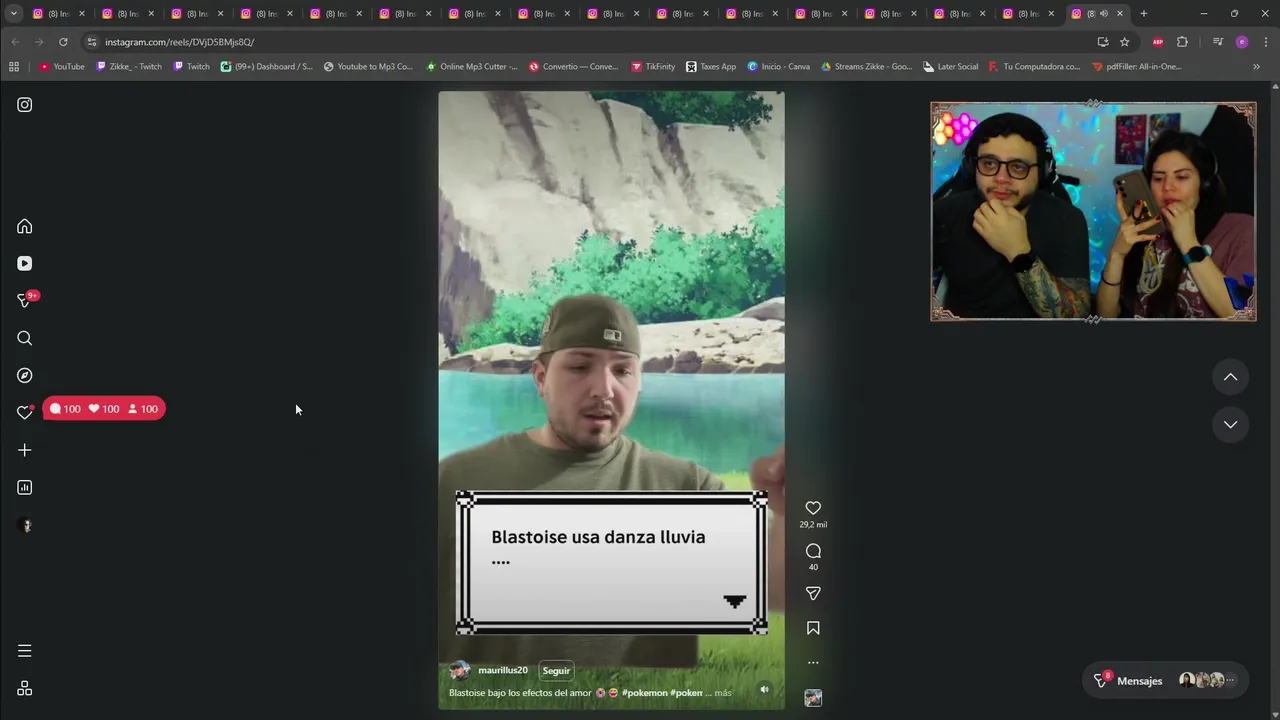Open Chrome's three-dot menu

click(1265, 42)
